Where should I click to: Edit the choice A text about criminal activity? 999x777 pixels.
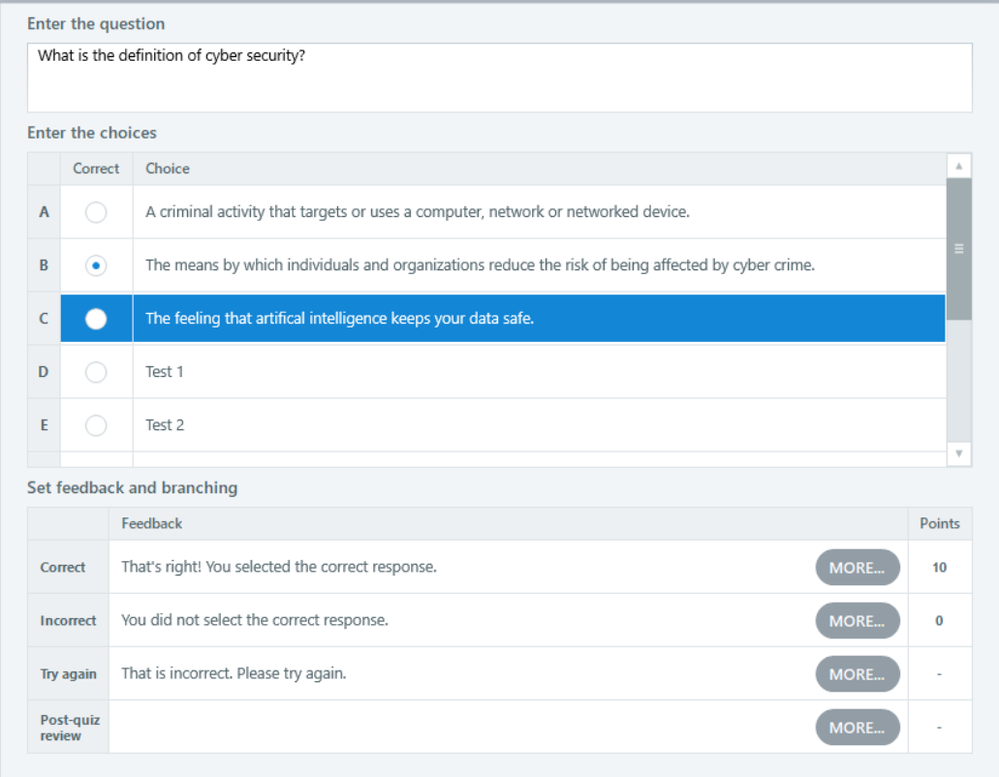(417, 212)
